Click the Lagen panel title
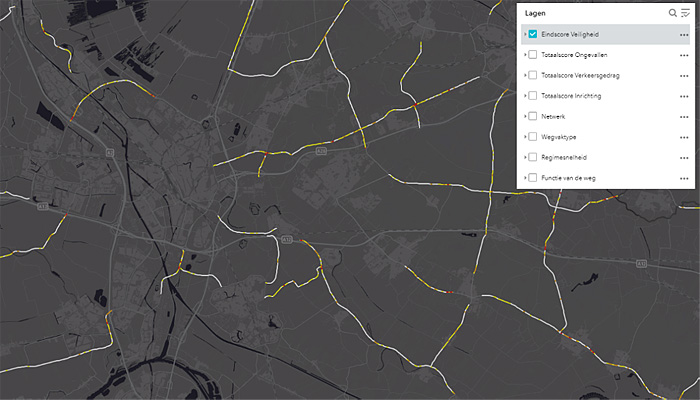The height and width of the screenshot is (400, 700). click(535, 13)
